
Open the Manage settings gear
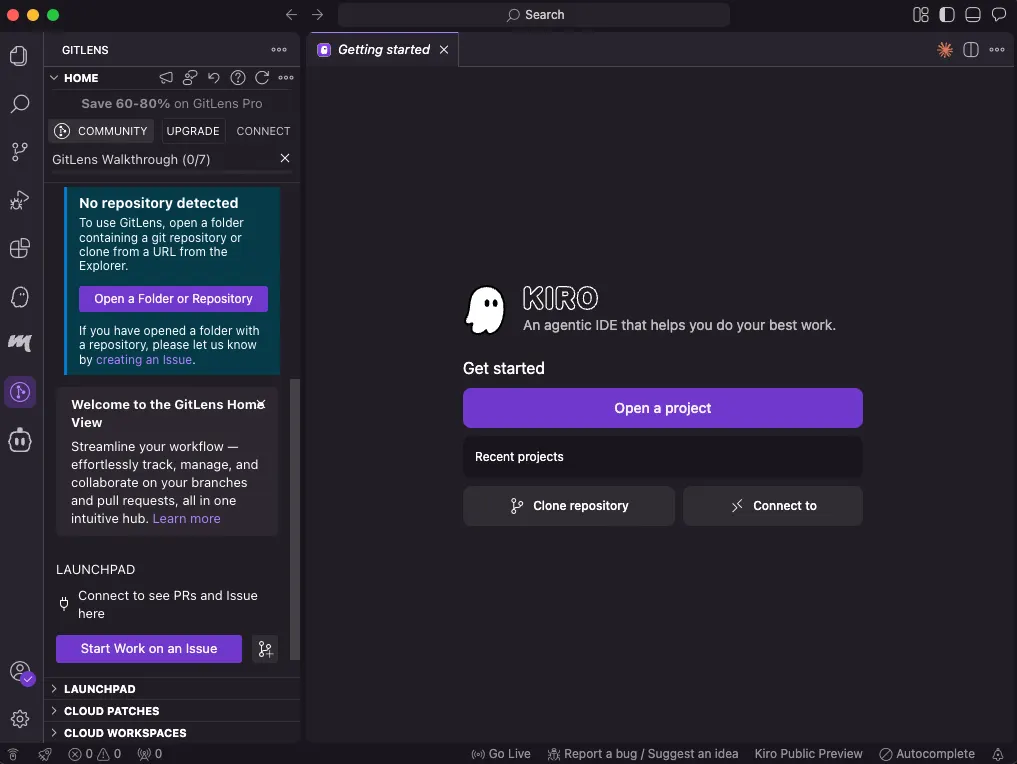pos(19,719)
